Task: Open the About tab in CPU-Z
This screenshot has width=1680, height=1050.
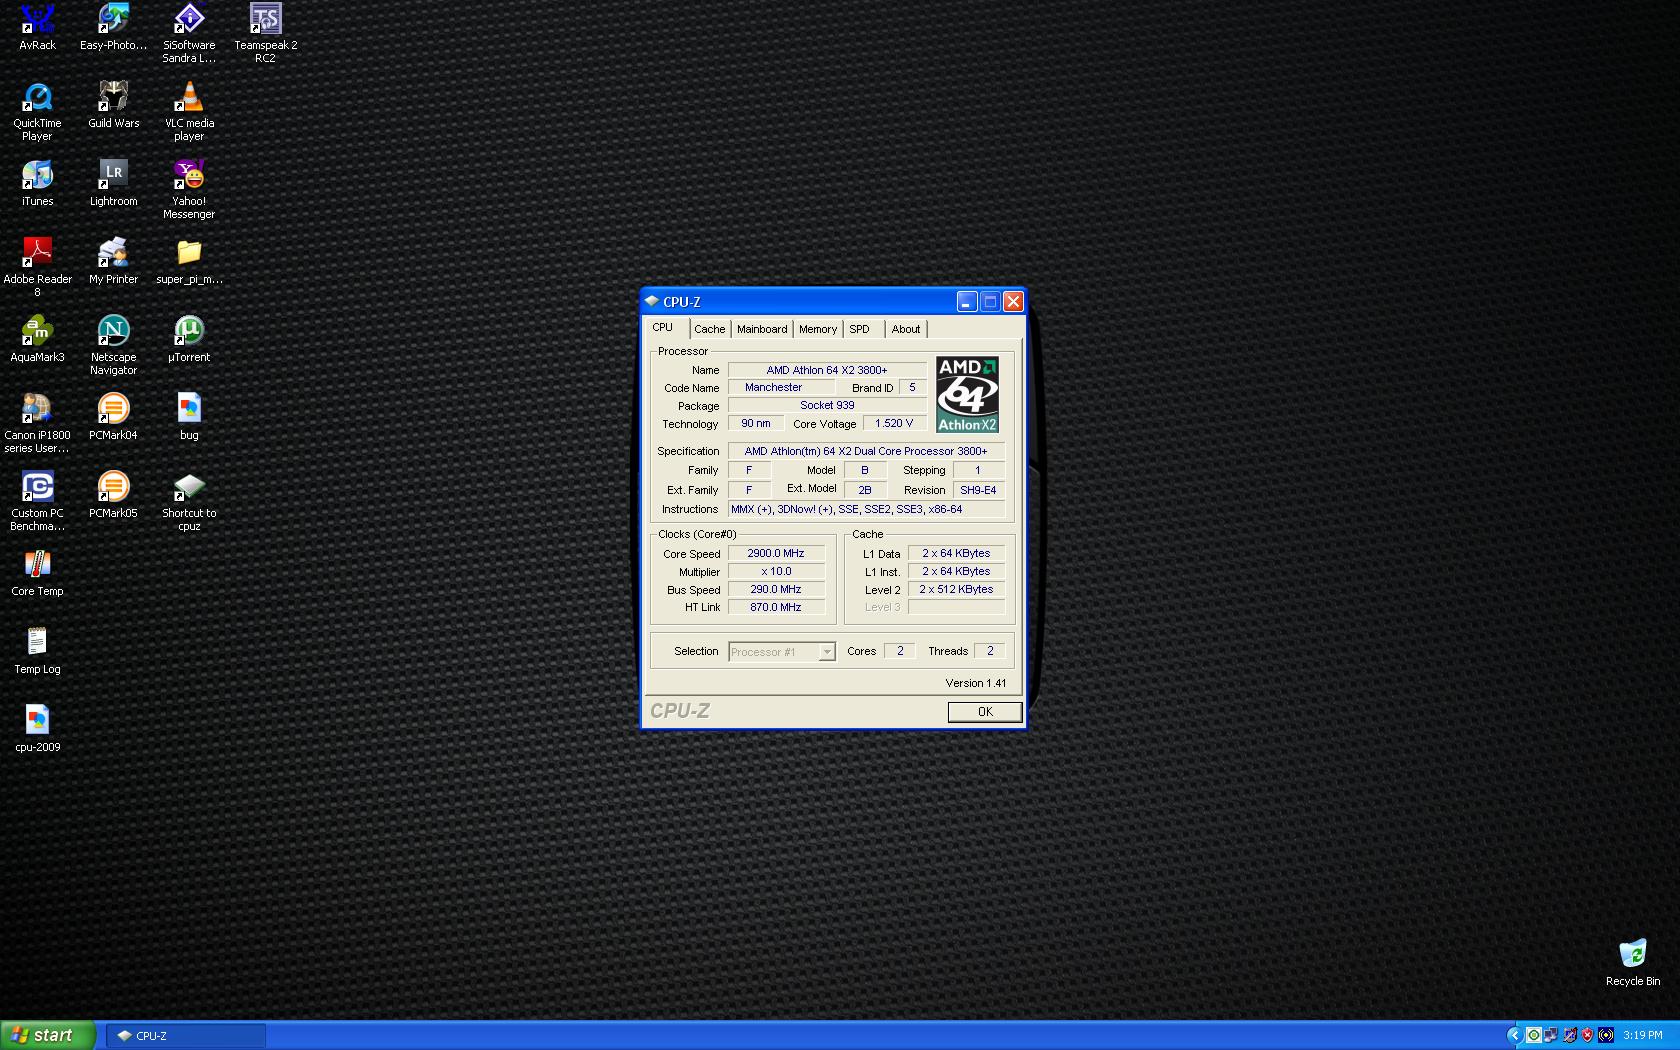Action: [906, 329]
